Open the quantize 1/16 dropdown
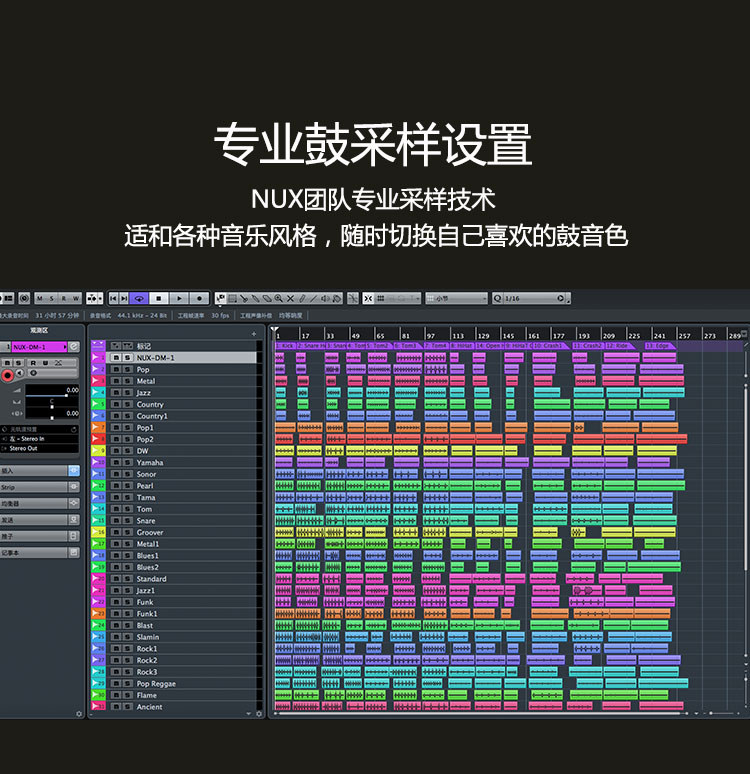The image size is (750, 774). point(530,298)
